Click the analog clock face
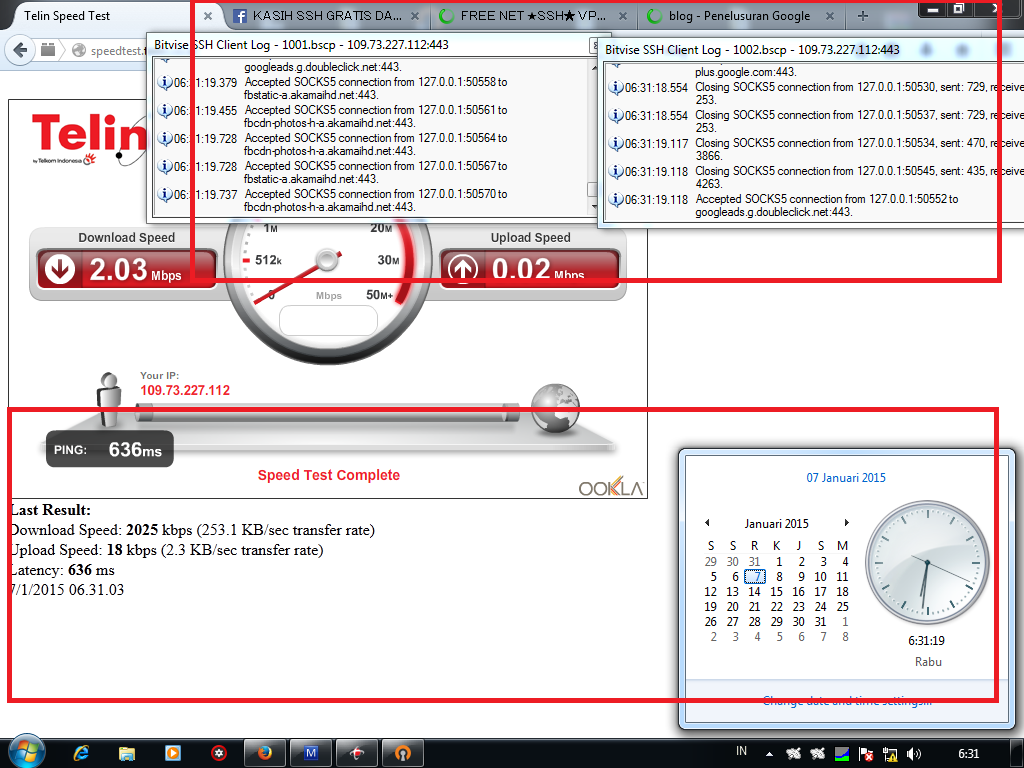Viewport: 1024px width, 768px height. click(x=927, y=562)
